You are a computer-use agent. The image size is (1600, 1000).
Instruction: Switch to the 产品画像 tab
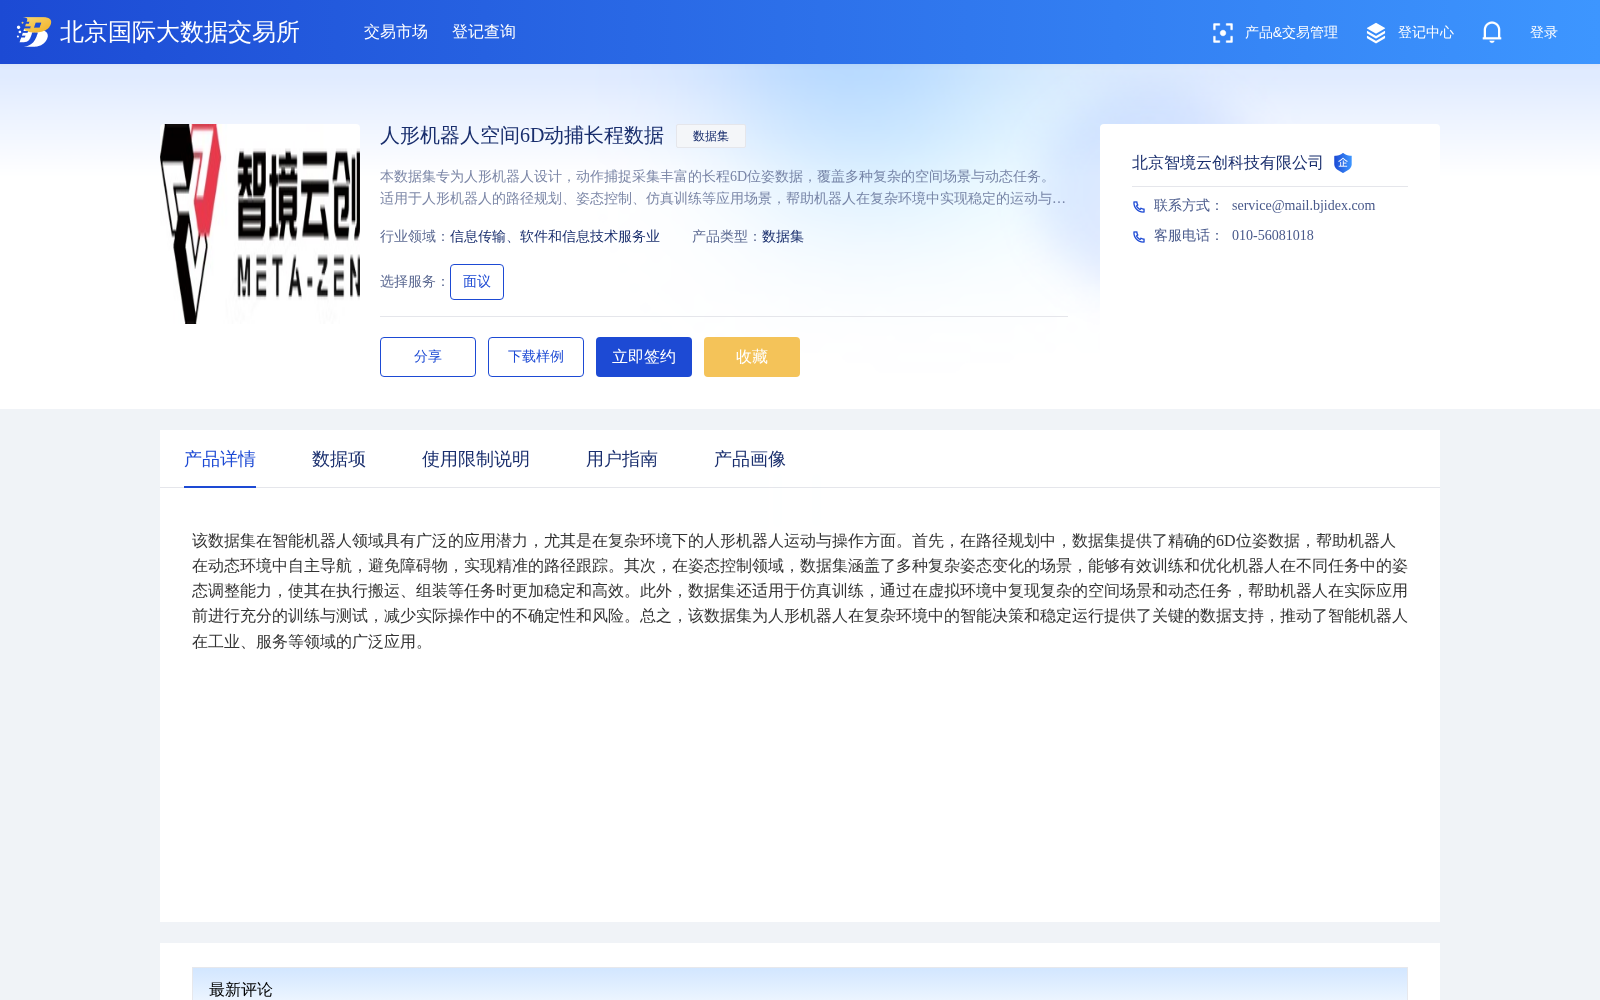(x=750, y=459)
